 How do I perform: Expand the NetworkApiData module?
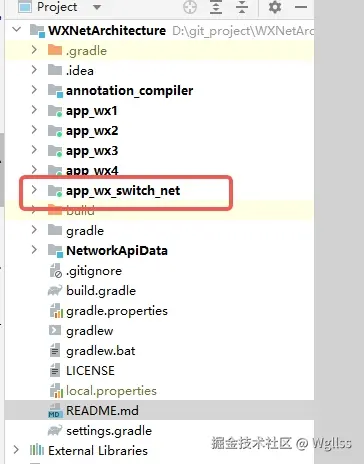[x=34, y=250]
